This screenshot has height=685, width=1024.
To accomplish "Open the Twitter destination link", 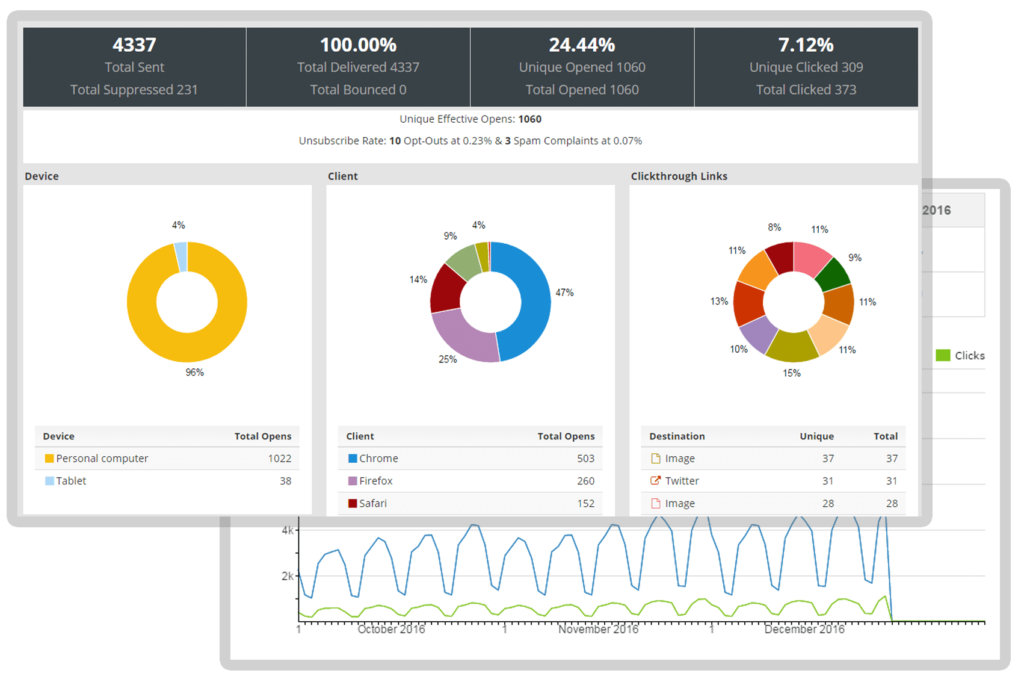I will 682,481.
